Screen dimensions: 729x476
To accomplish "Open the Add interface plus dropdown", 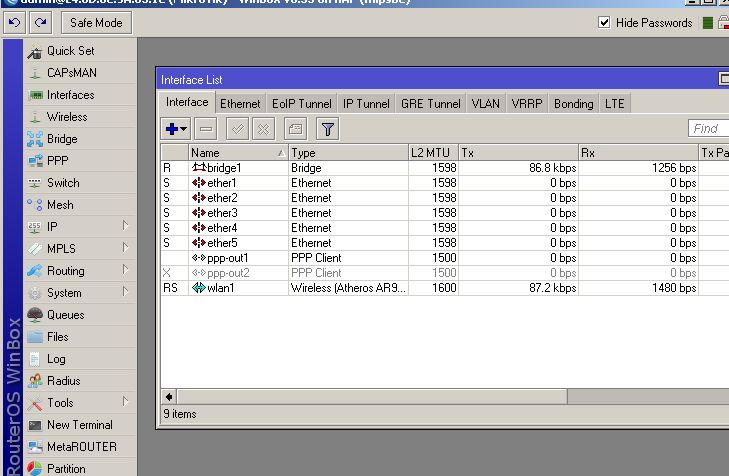I will 176,129.
